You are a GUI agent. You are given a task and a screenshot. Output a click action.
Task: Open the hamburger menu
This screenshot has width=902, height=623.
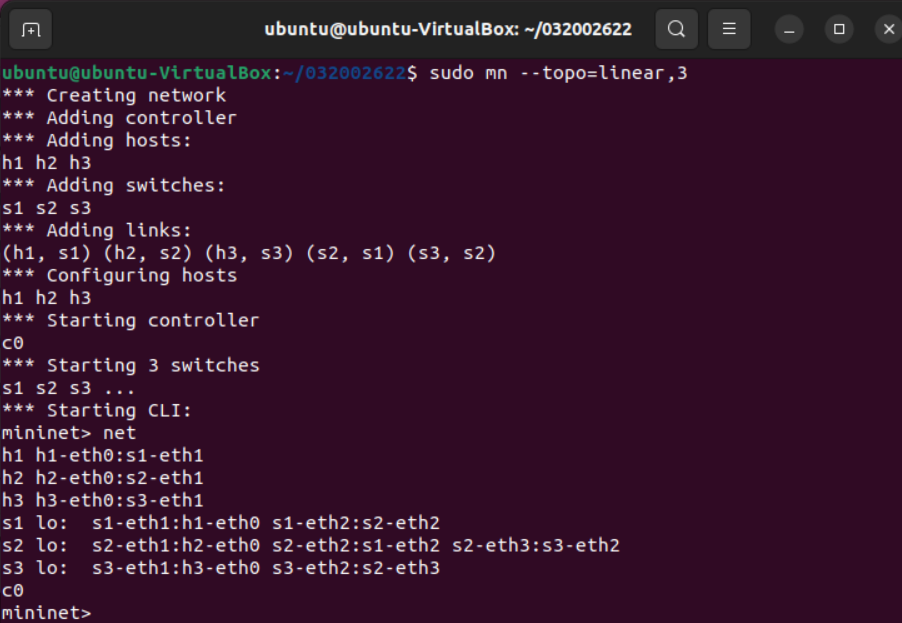(729, 29)
